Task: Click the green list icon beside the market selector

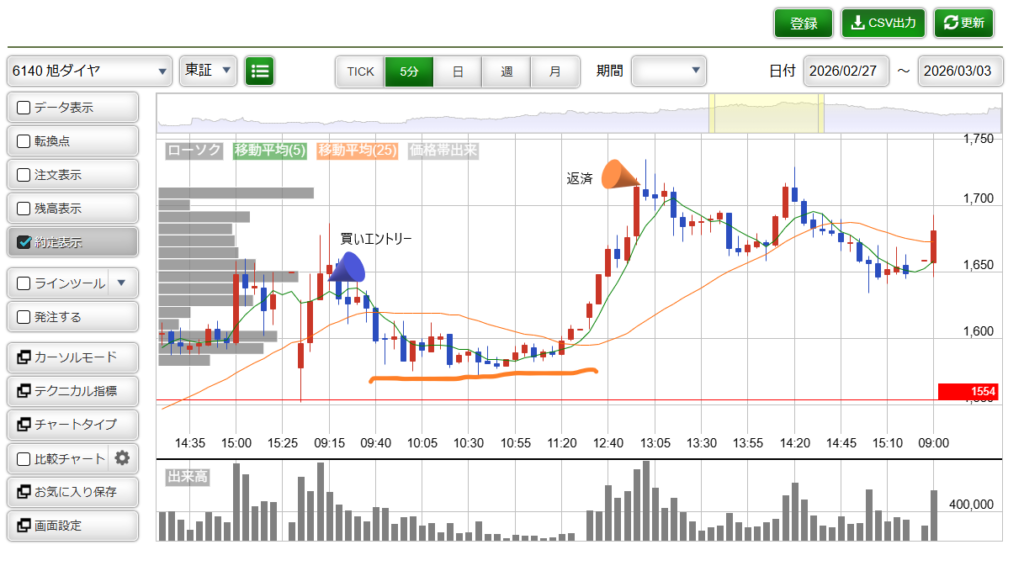Action: point(260,71)
